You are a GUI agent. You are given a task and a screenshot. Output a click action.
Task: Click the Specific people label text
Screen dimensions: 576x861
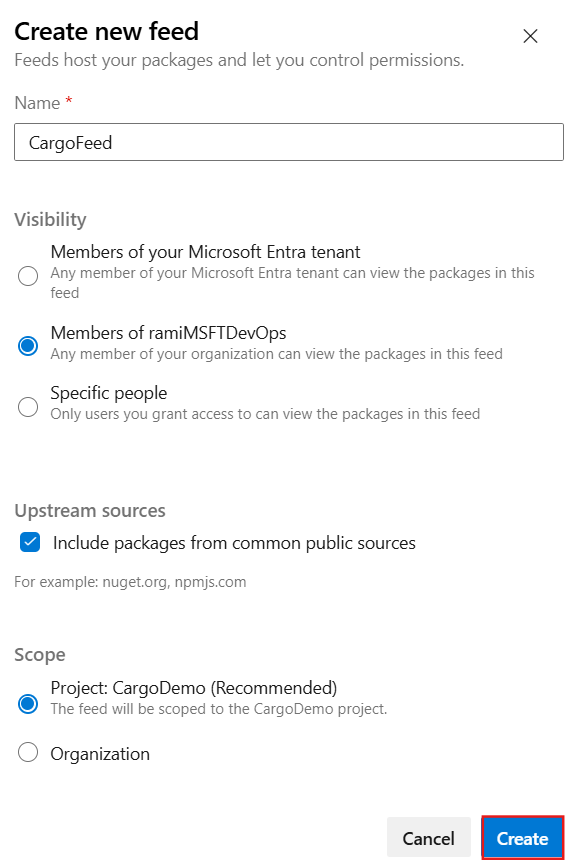pos(108,393)
